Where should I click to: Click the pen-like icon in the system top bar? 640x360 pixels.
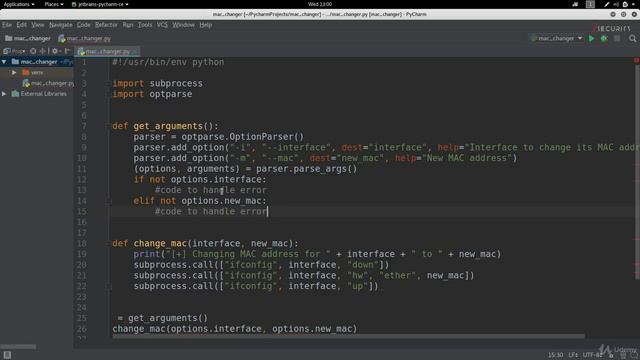(x=607, y=4)
